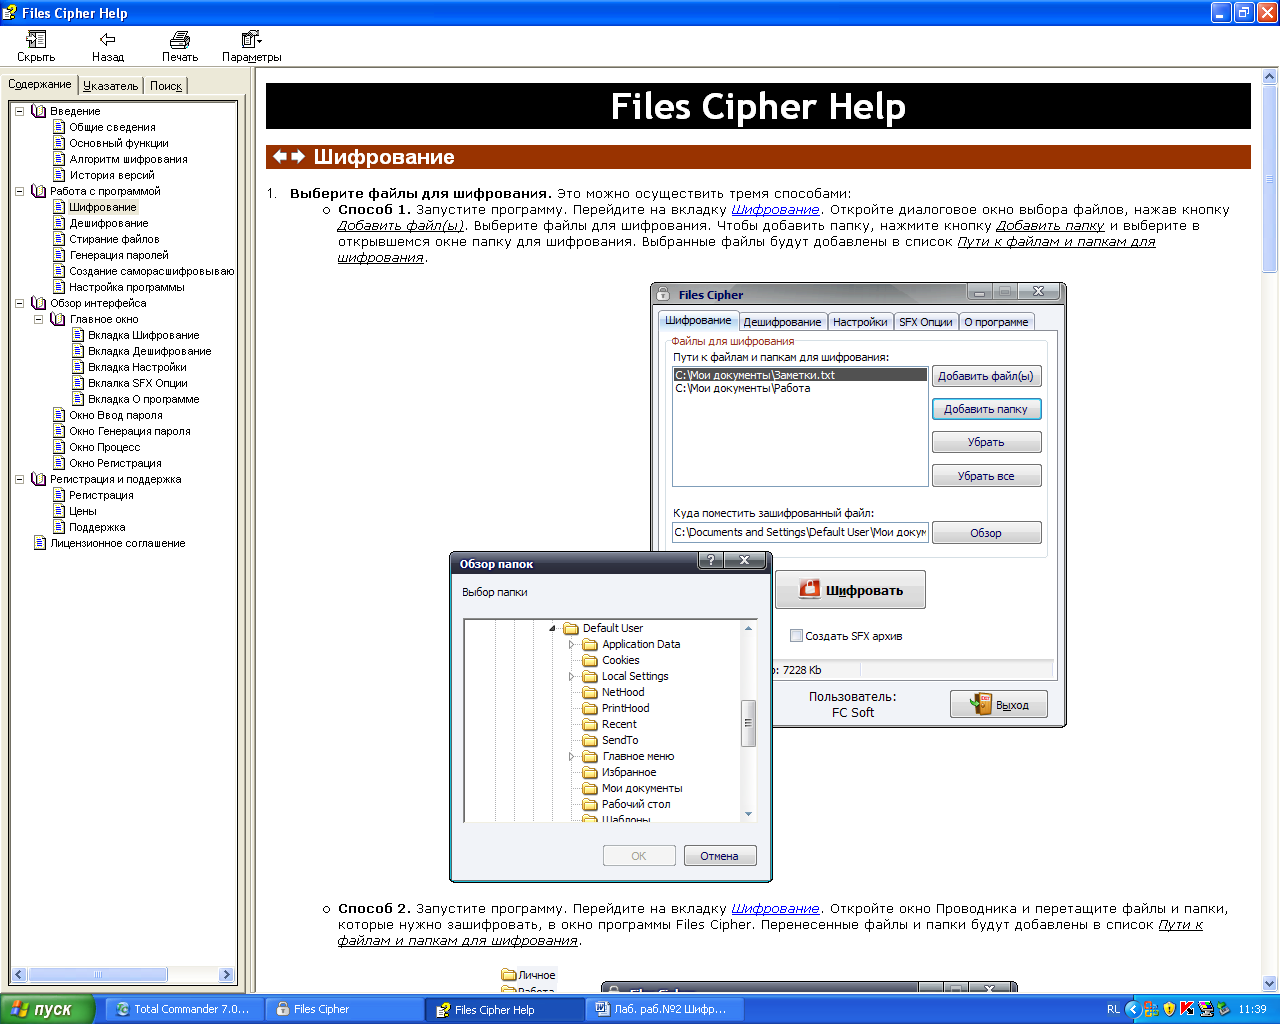Click the RL language indicator in tray
Image resolution: width=1280 pixels, height=1024 pixels.
click(x=1113, y=1009)
